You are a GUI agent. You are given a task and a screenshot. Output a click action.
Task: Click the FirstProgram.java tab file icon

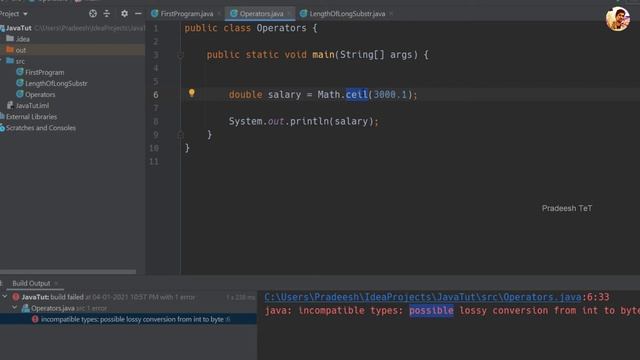pyautogui.click(x=155, y=13)
